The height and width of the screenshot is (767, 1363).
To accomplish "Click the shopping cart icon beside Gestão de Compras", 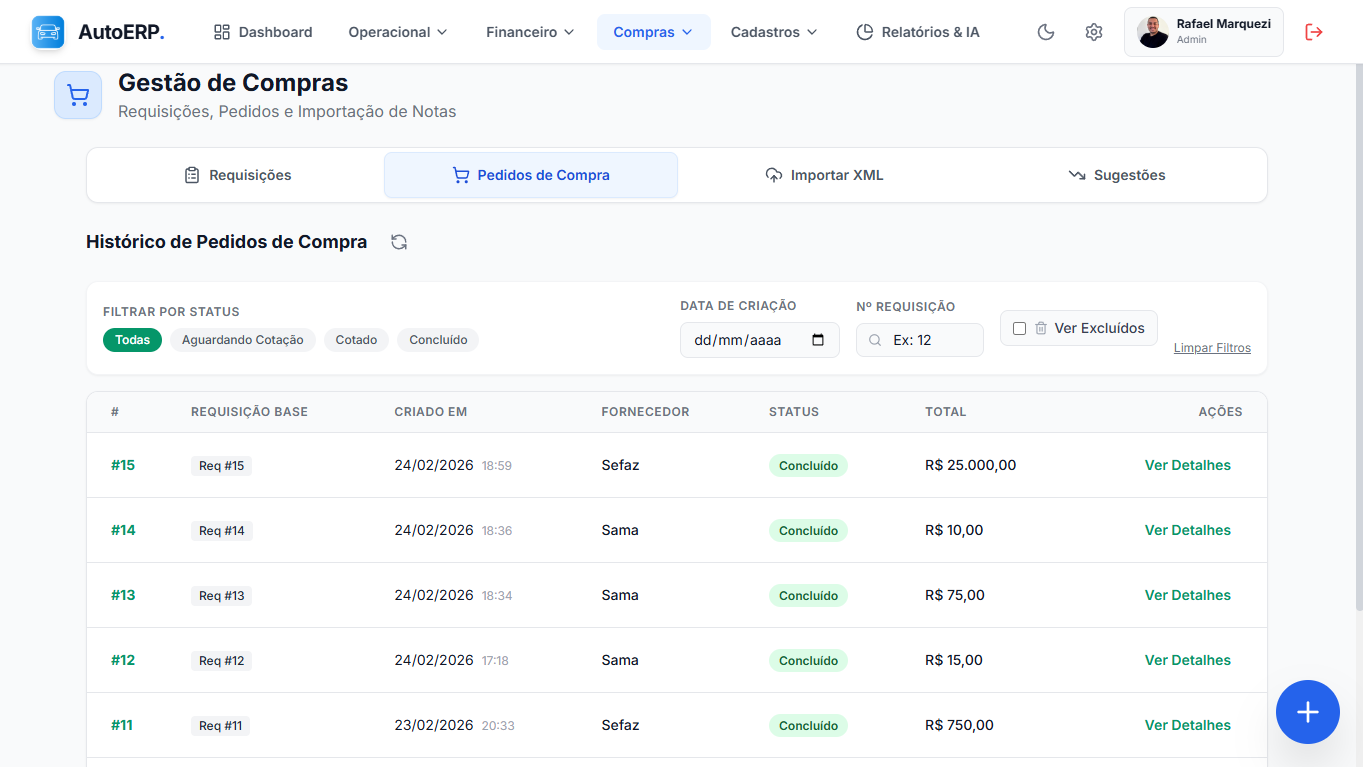I will point(77,94).
